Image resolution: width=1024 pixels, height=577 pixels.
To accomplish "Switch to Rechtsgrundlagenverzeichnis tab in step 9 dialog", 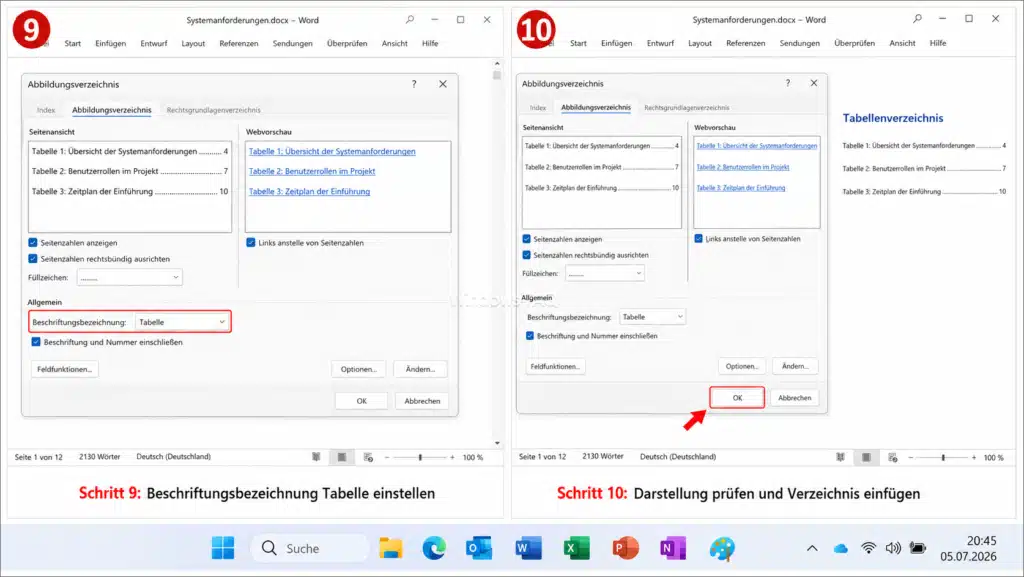I will (214, 110).
